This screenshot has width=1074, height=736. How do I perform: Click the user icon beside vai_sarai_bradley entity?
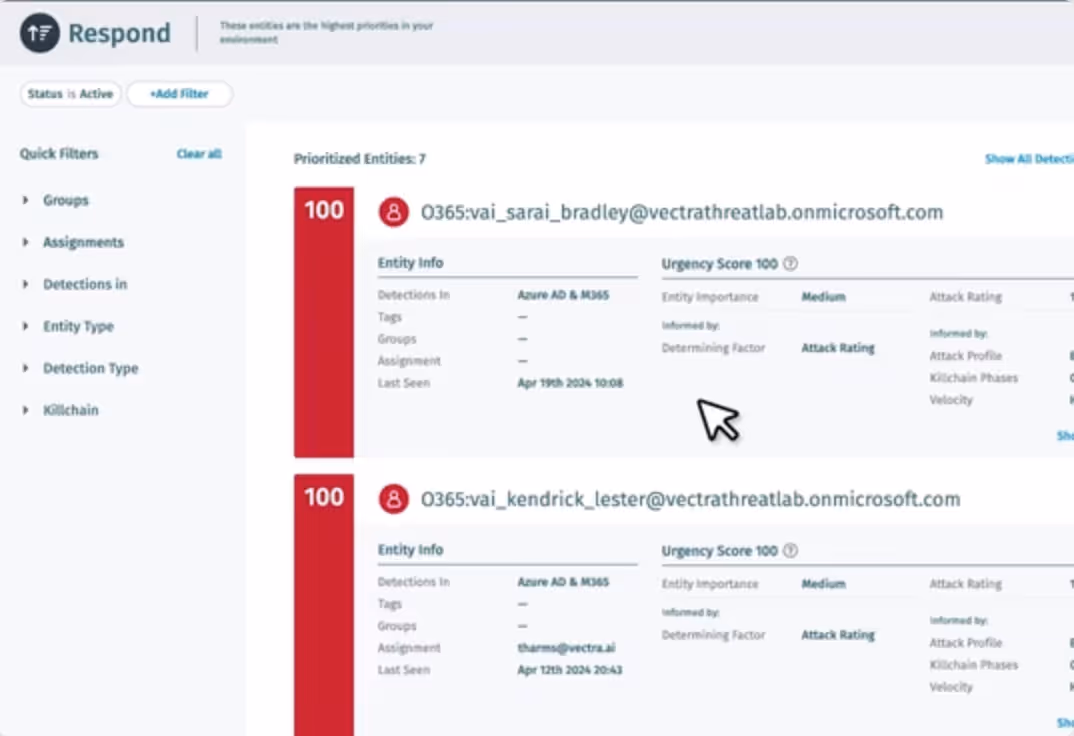click(x=394, y=212)
